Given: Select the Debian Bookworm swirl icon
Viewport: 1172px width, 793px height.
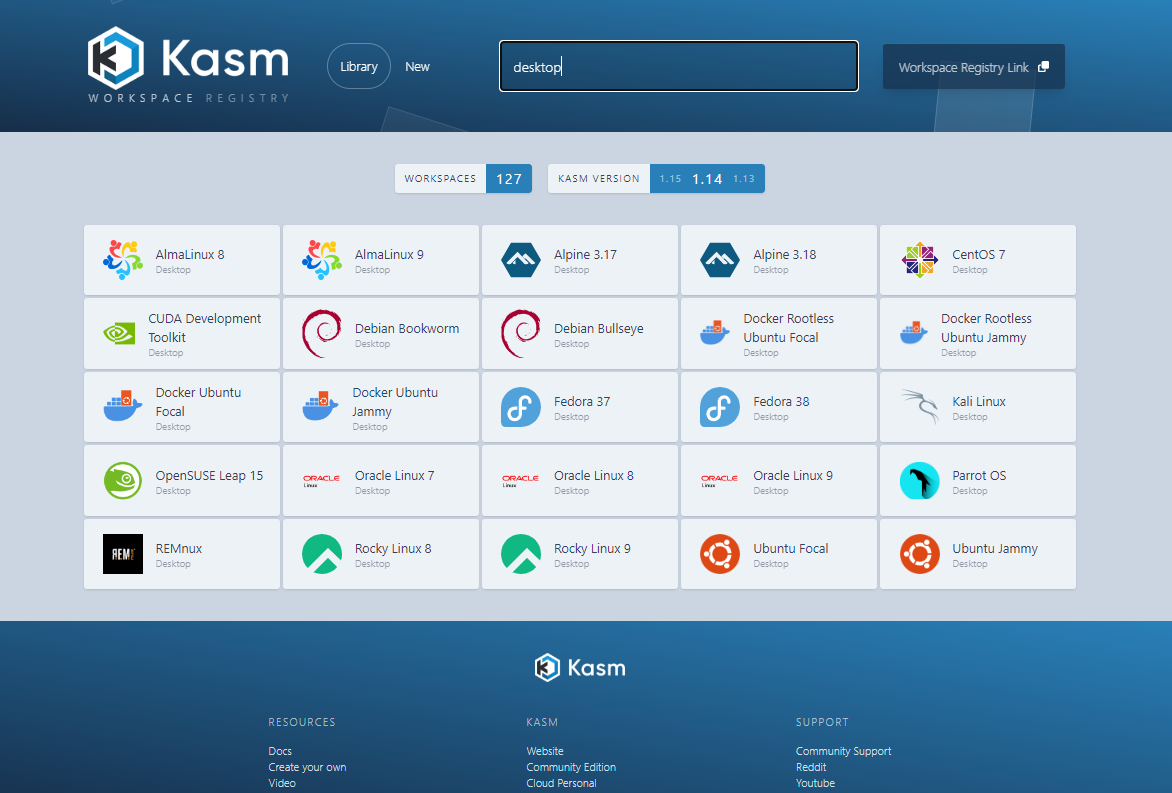Looking at the screenshot, I should [321, 332].
